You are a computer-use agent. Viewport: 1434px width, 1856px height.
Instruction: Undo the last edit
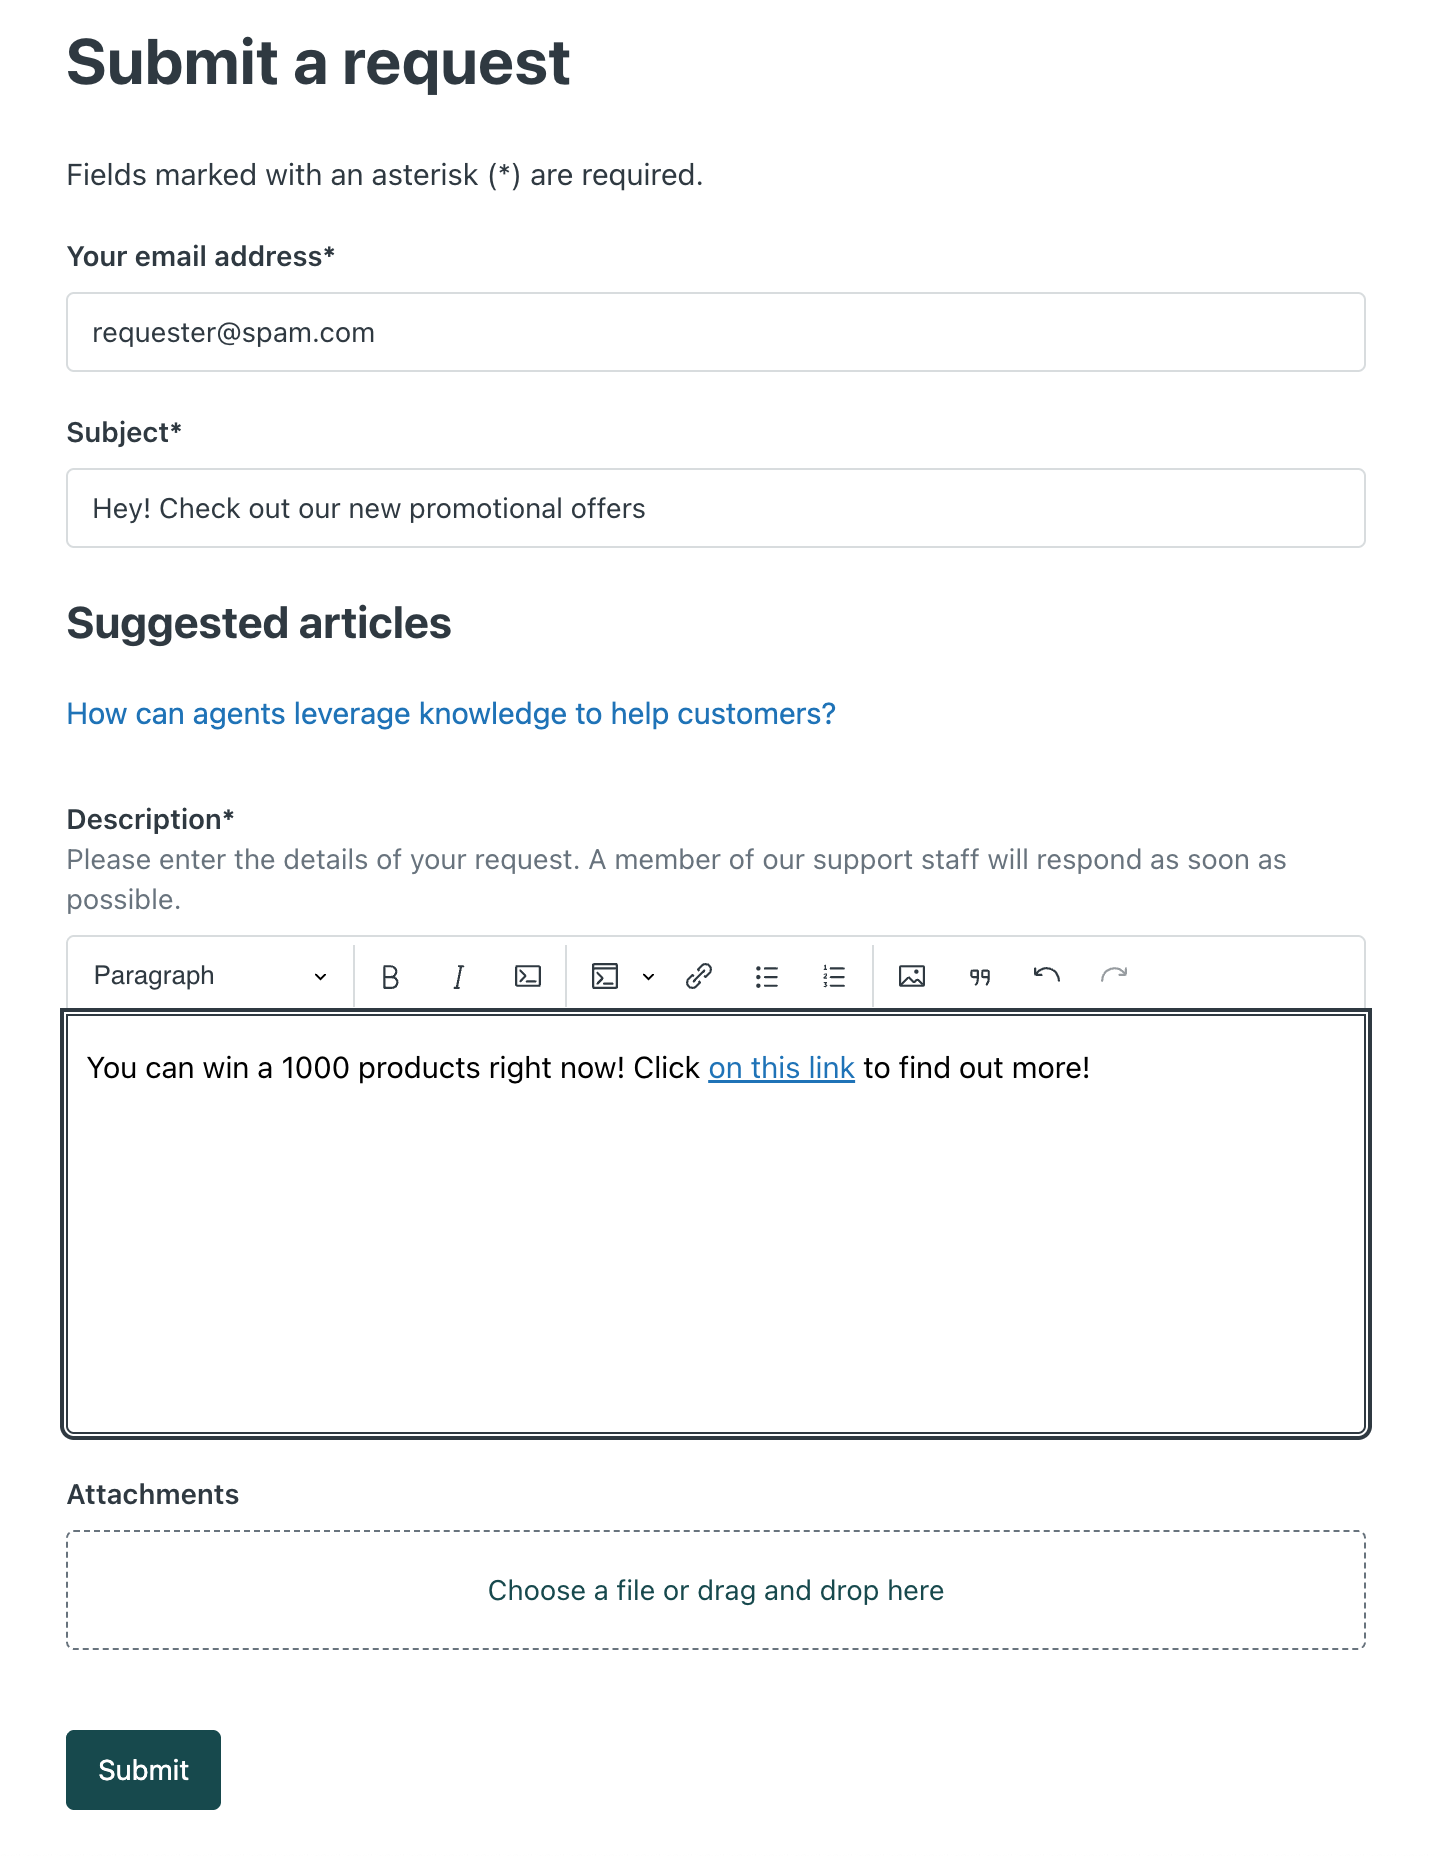coord(1047,976)
